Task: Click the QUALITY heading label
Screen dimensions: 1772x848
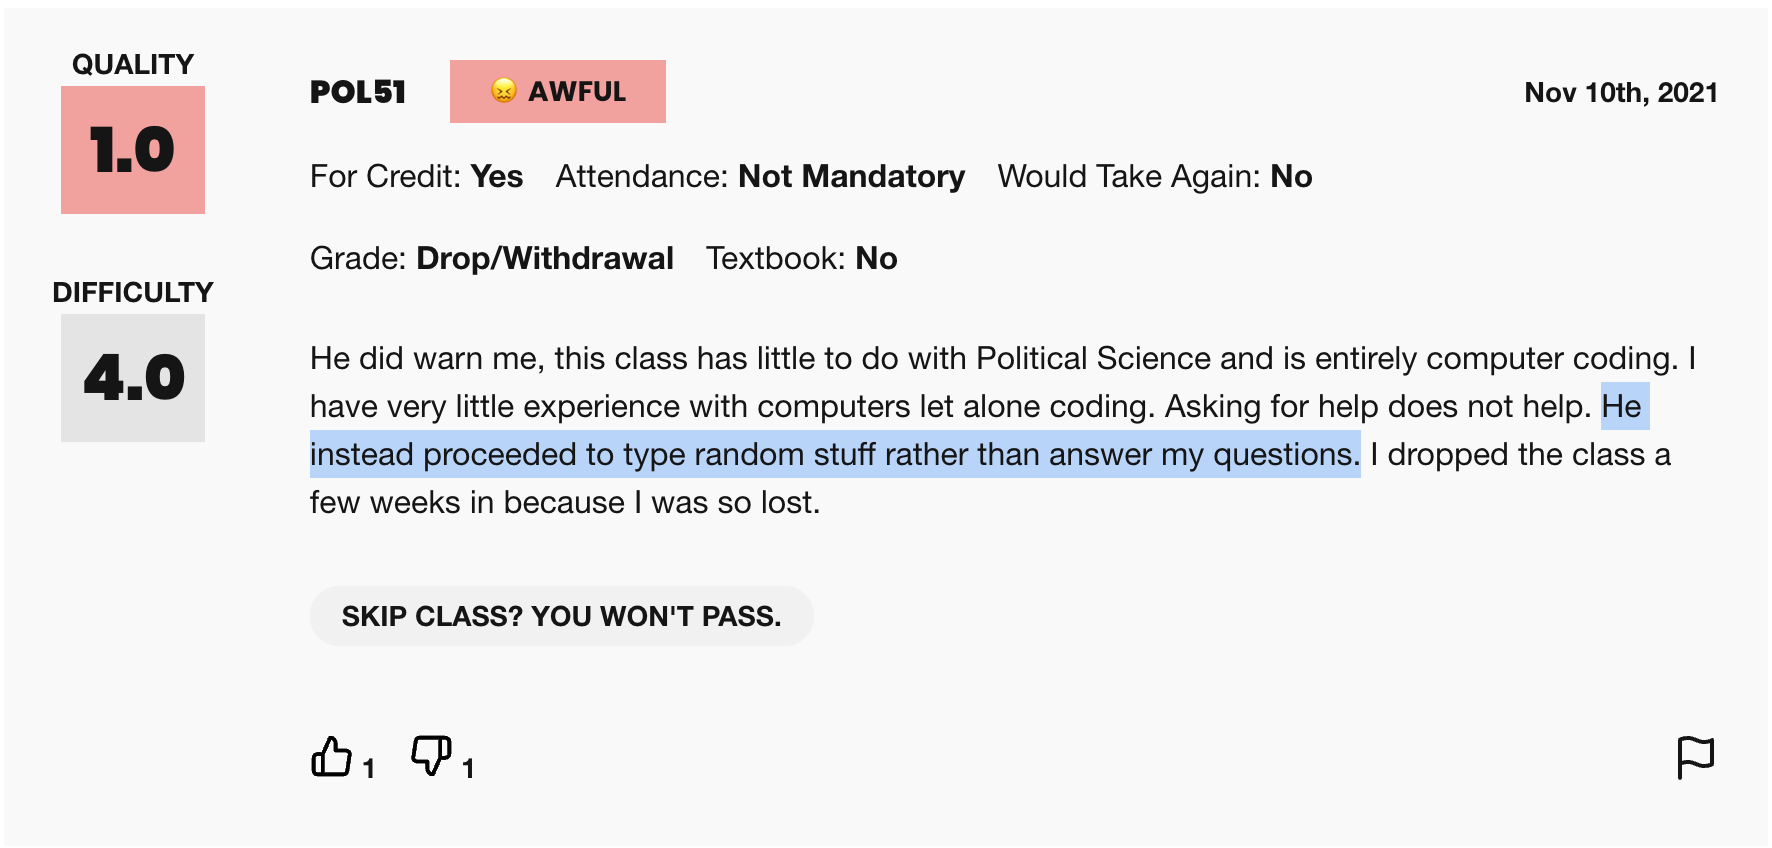Action: [x=133, y=65]
